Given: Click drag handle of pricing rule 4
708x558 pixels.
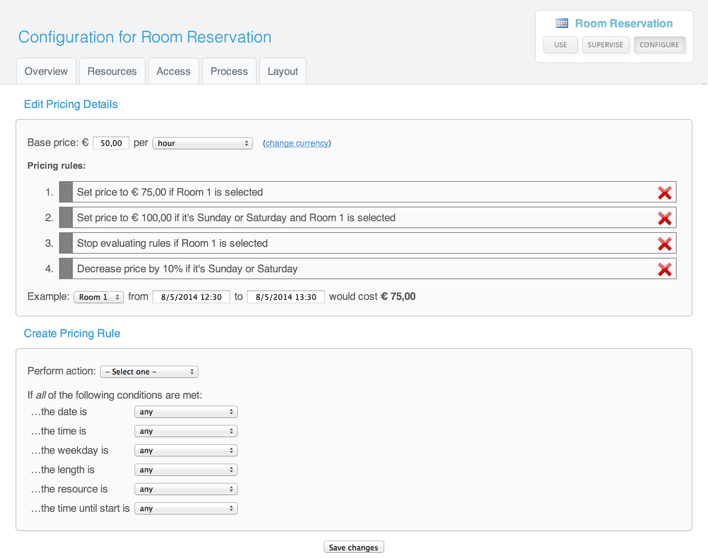Looking at the screenshot, I should click(x=66, y=269).
